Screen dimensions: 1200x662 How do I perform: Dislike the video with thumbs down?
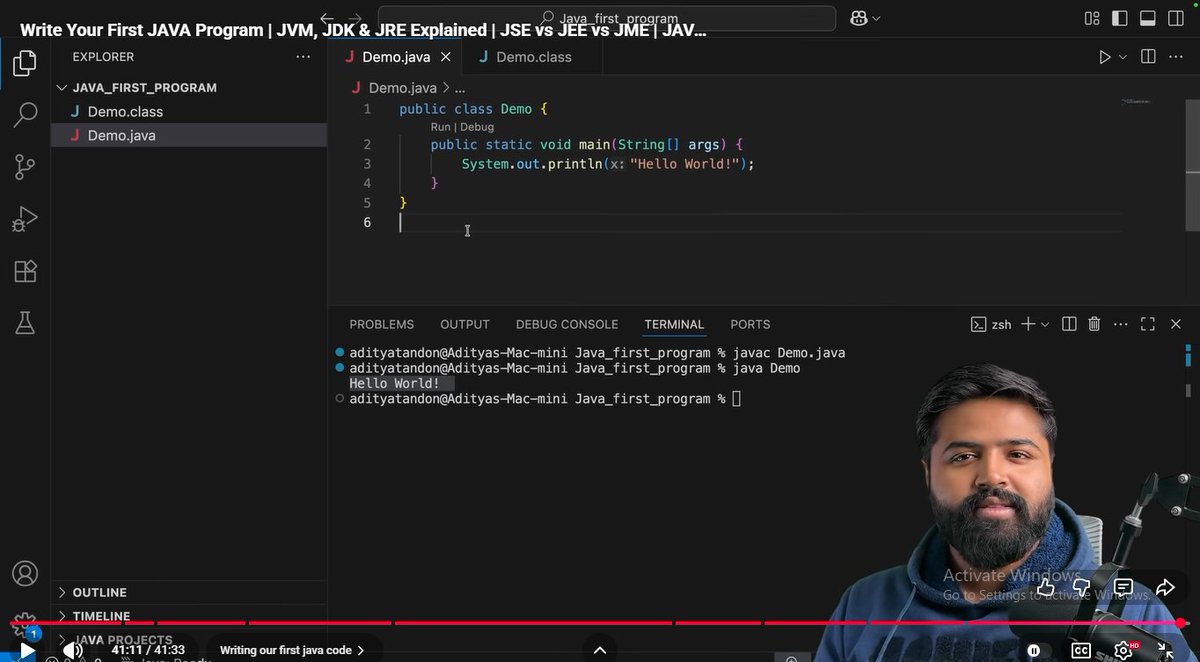pos(1083,587)
